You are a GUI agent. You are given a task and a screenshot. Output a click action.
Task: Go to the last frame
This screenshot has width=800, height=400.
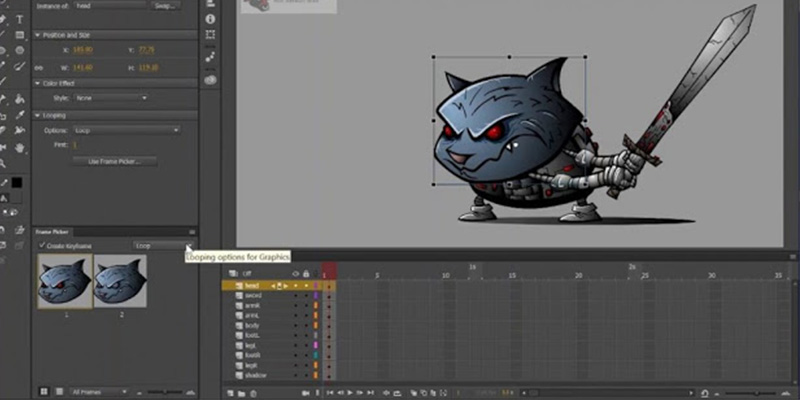(x=370, y=393)
